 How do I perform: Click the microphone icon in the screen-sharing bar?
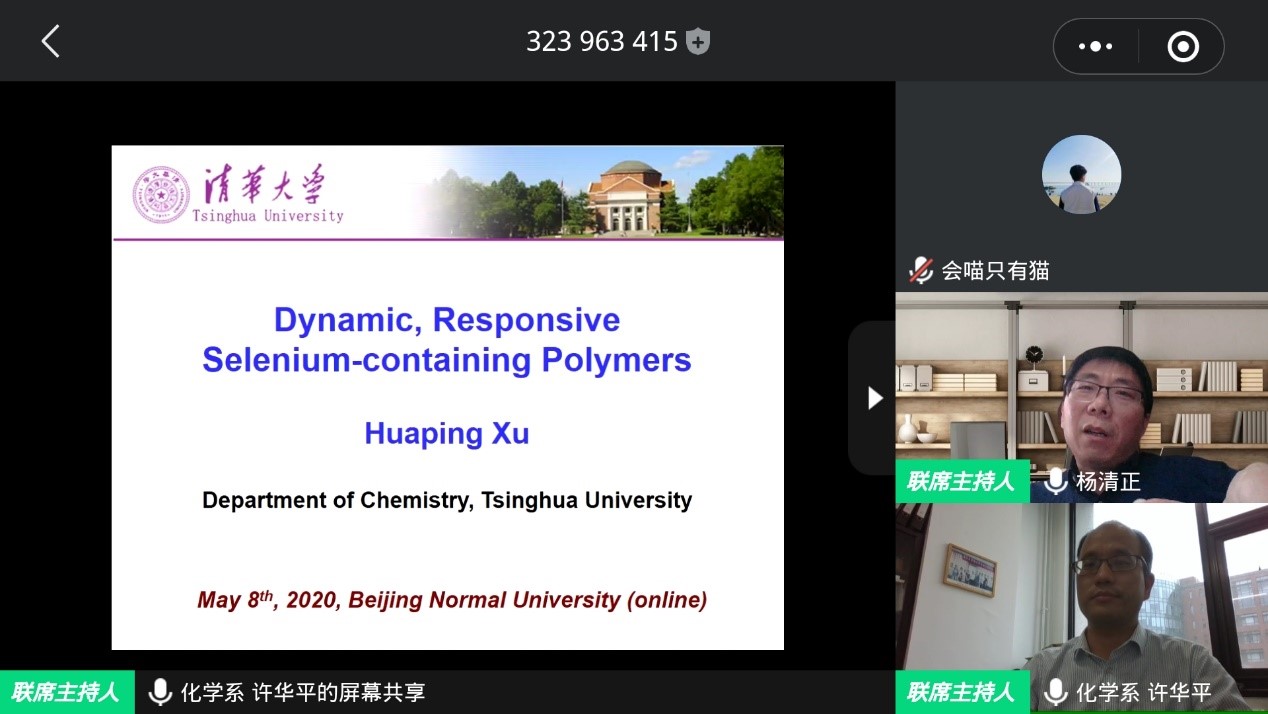tap(159, 692)
